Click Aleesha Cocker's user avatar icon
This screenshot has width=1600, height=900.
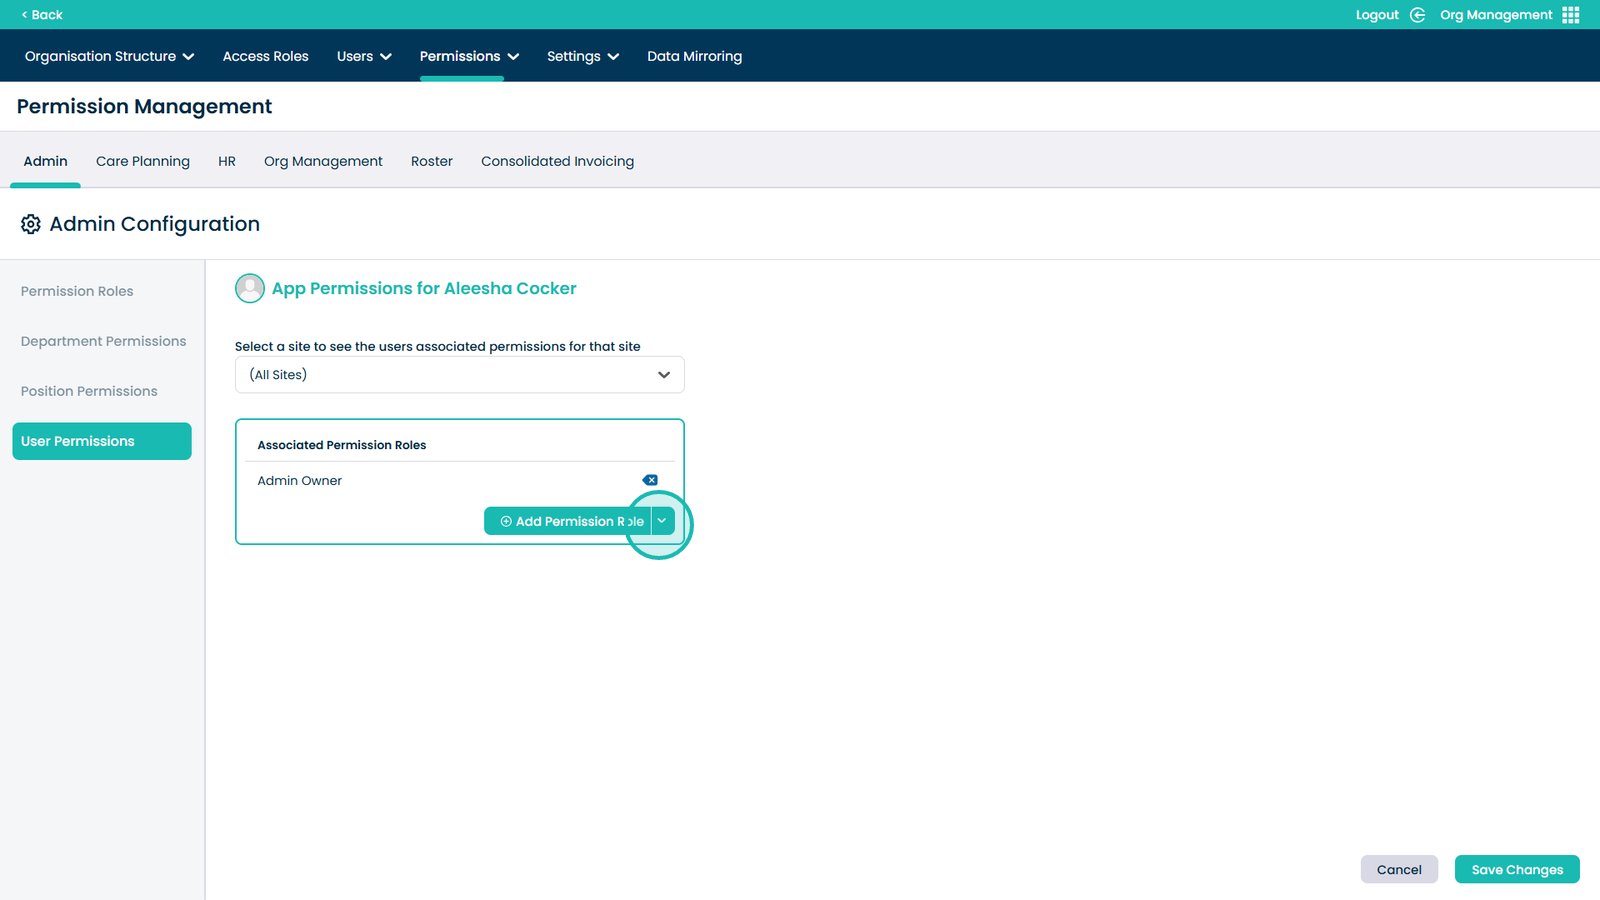point(250,289)
